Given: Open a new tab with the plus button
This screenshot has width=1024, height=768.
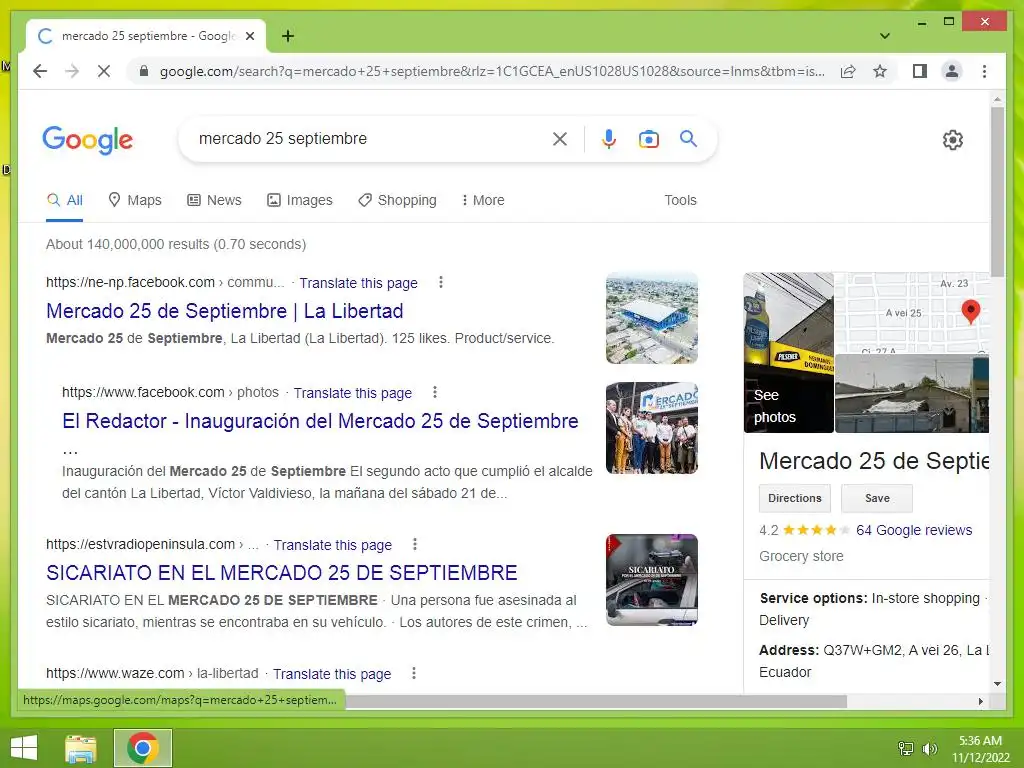Looking at the screenshot, I should 288,36.
